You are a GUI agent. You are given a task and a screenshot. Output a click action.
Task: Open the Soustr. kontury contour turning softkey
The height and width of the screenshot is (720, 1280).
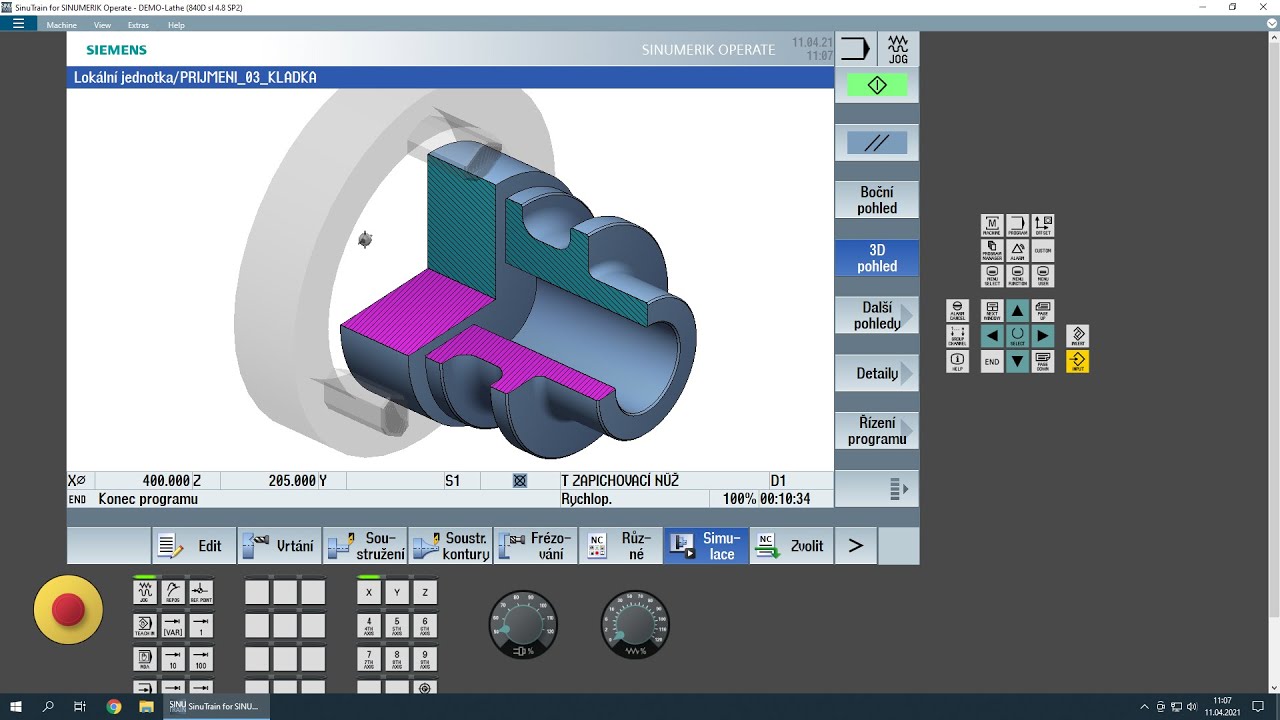pos(450,546)
